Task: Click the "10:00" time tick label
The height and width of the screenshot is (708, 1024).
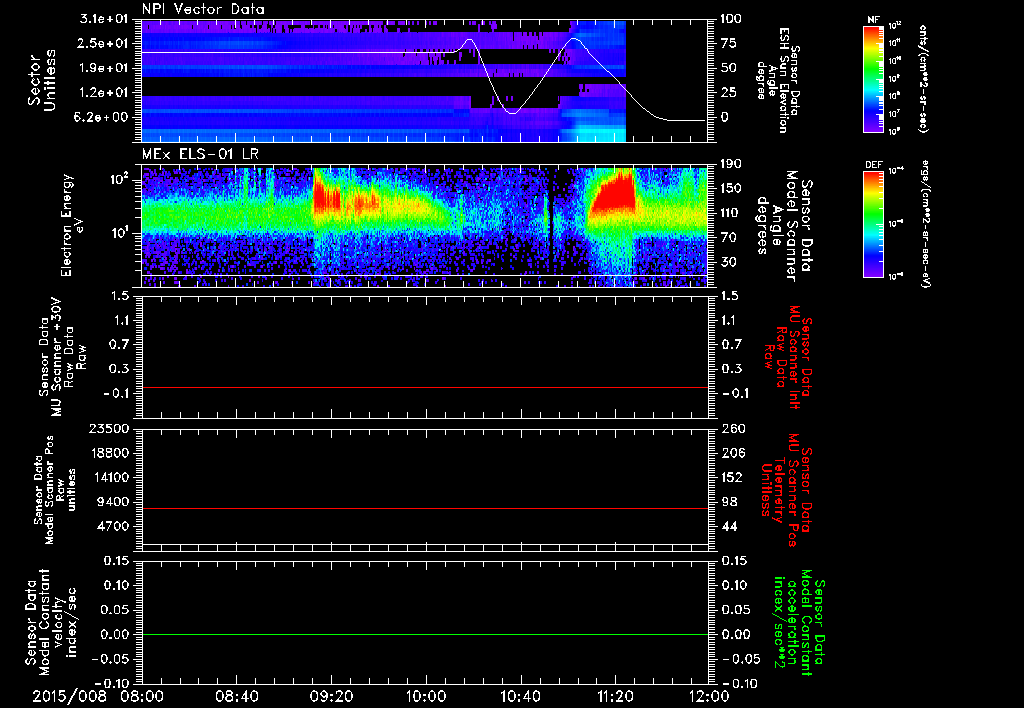Action: tap(425, 696)
